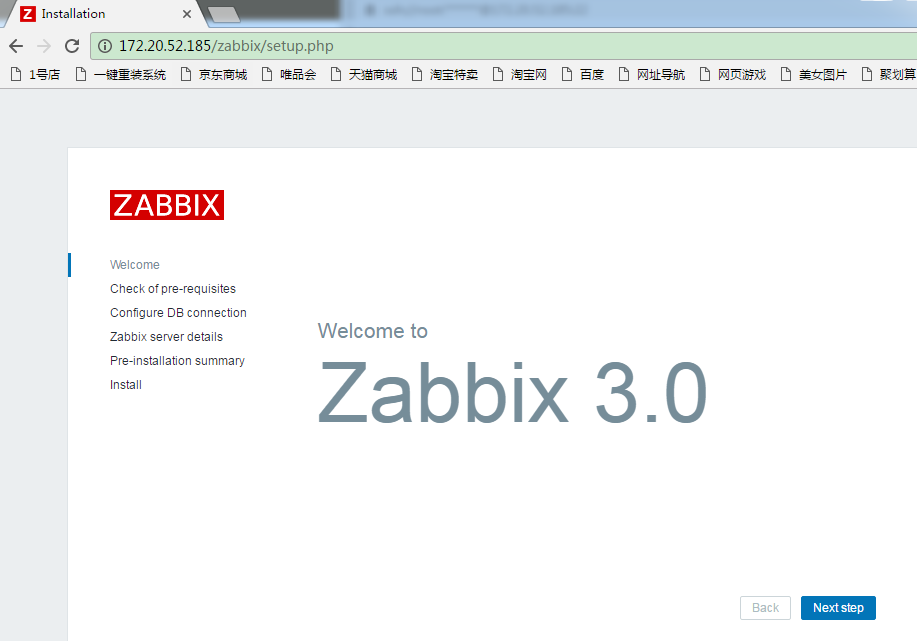Select the Installation browser tab
The width and height of the screenshot is (917, 641).
coord(104,14)
